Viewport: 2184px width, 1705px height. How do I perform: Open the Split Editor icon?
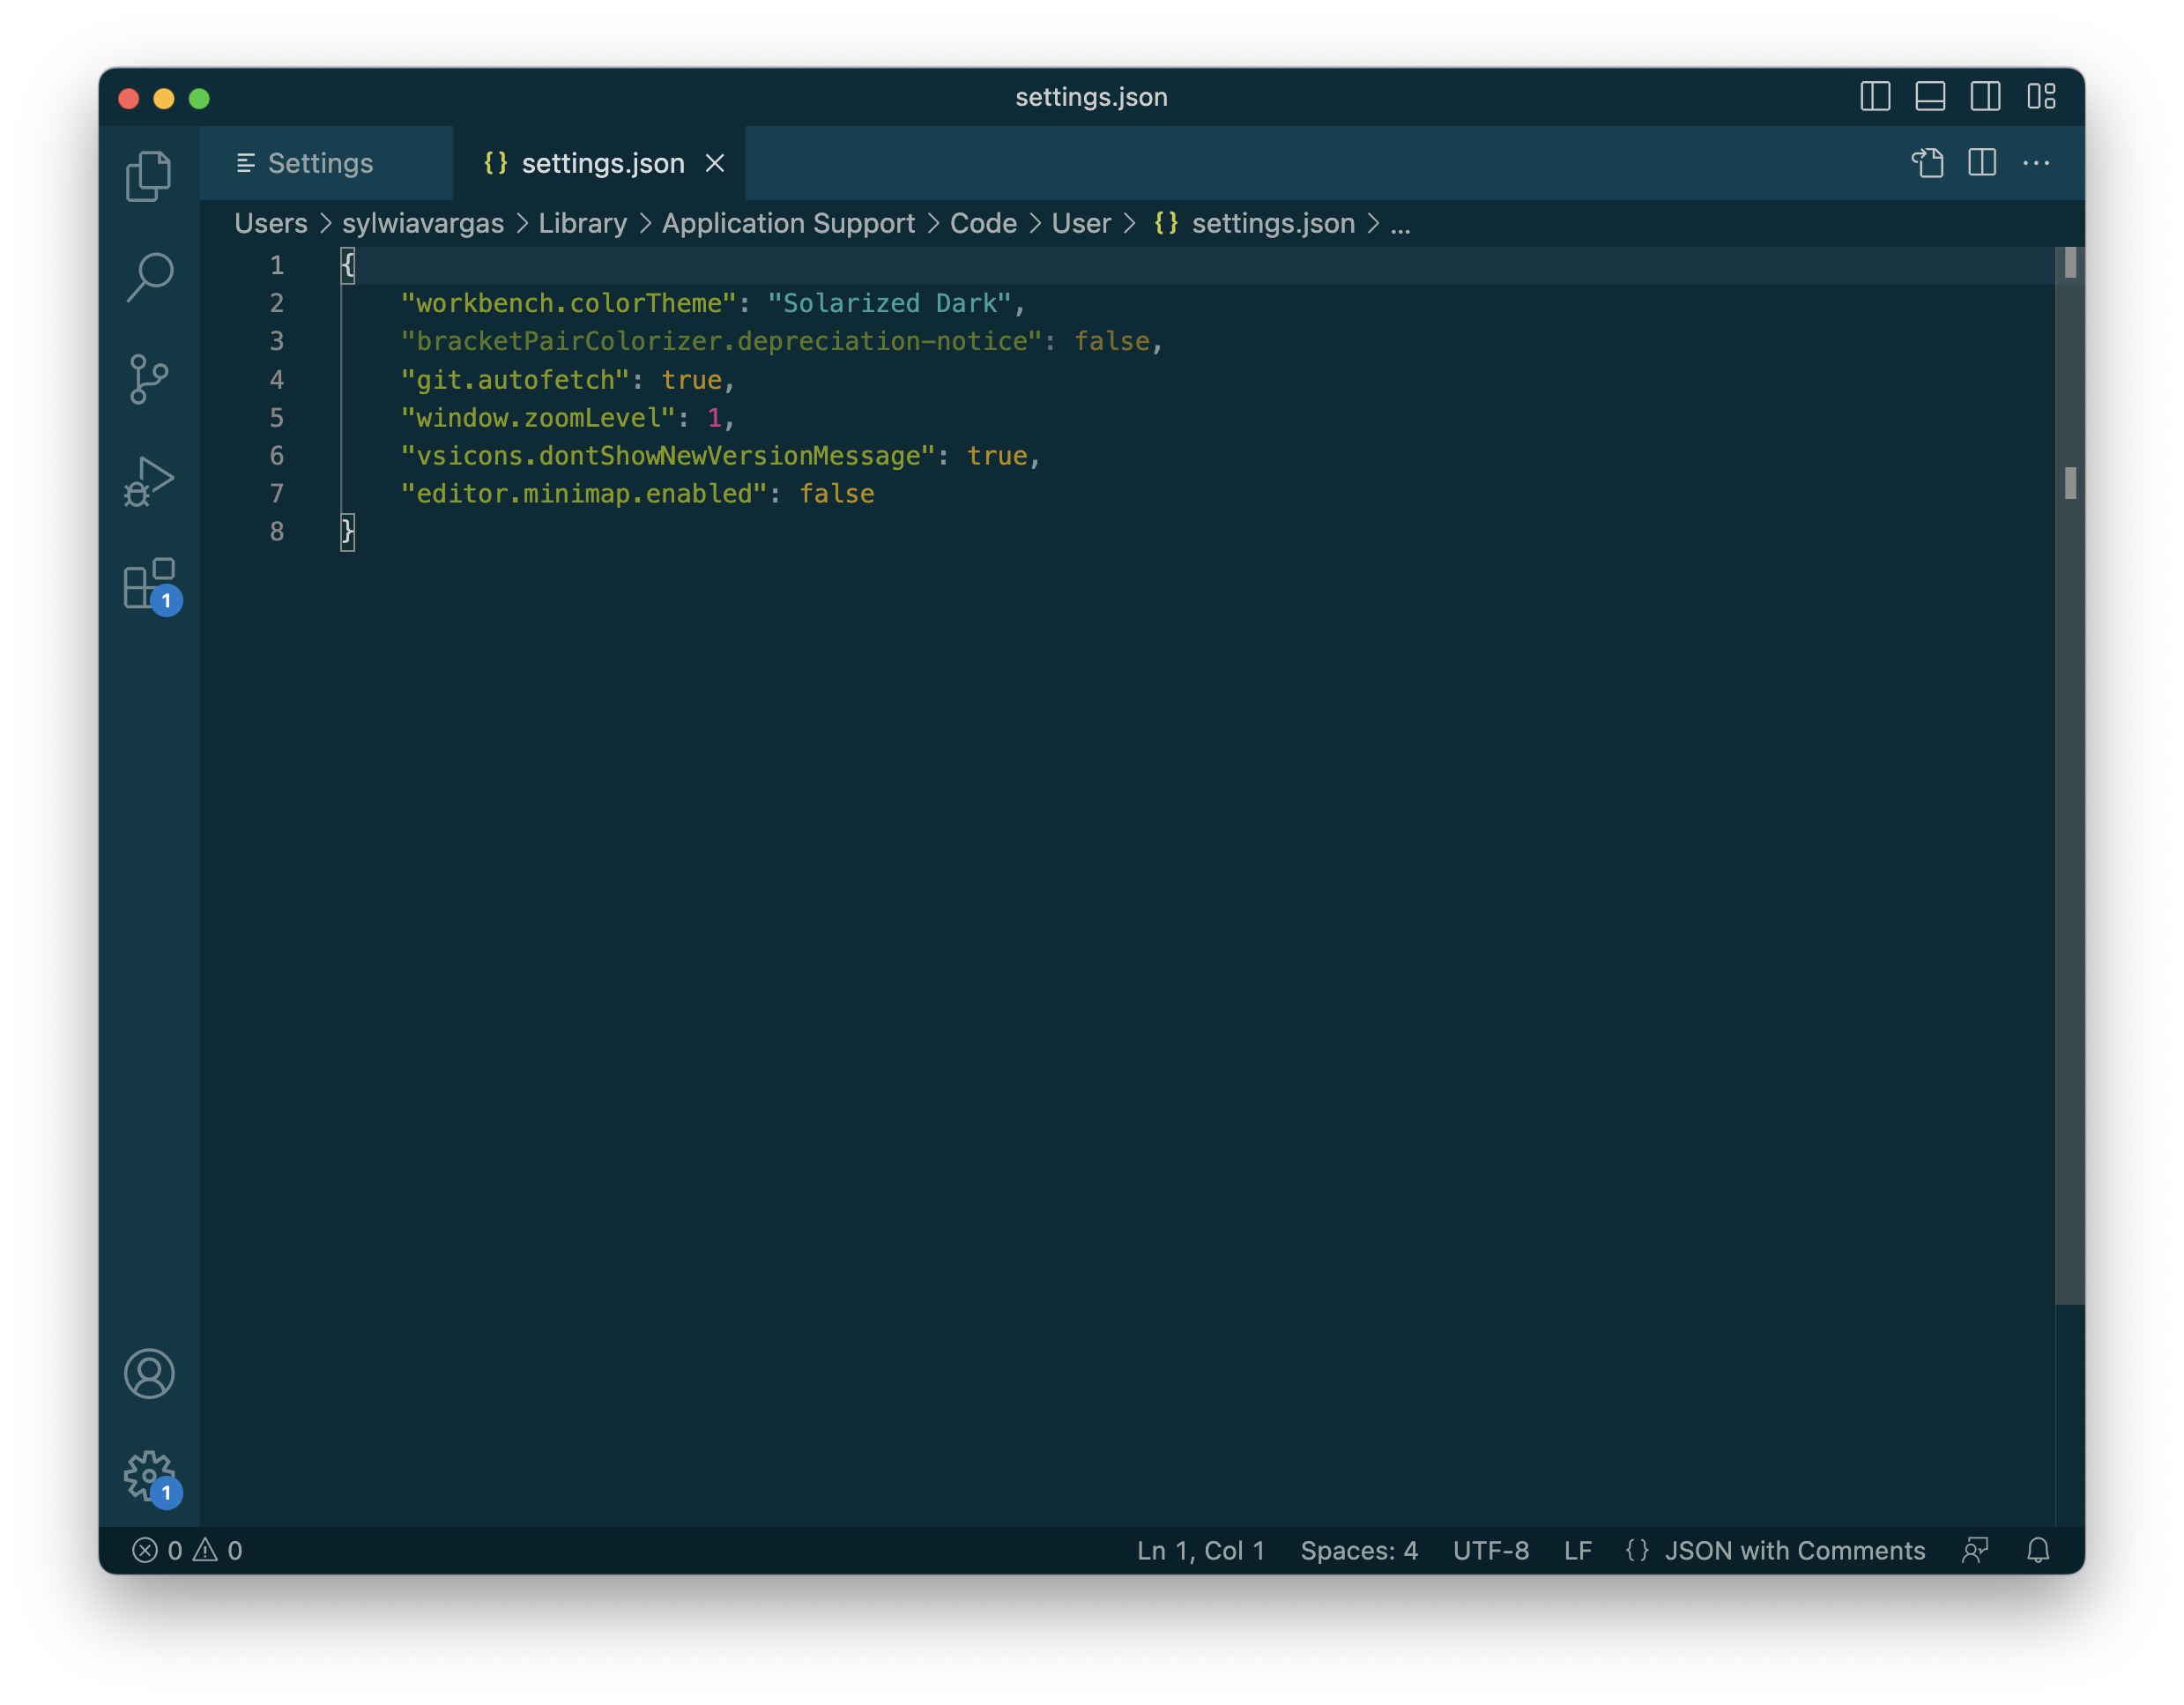pos(1986,161)
